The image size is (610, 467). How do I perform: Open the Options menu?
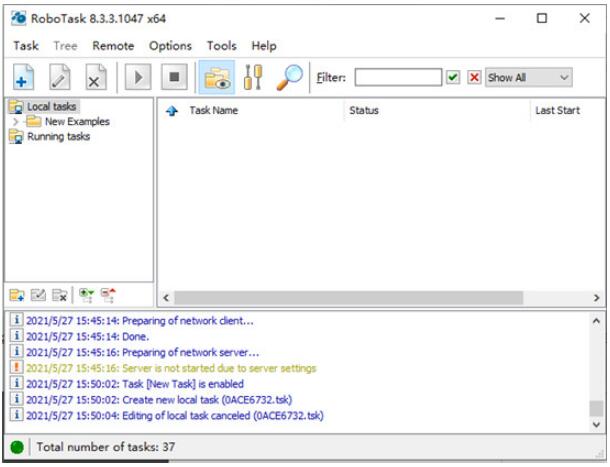(x=170, y=46)
